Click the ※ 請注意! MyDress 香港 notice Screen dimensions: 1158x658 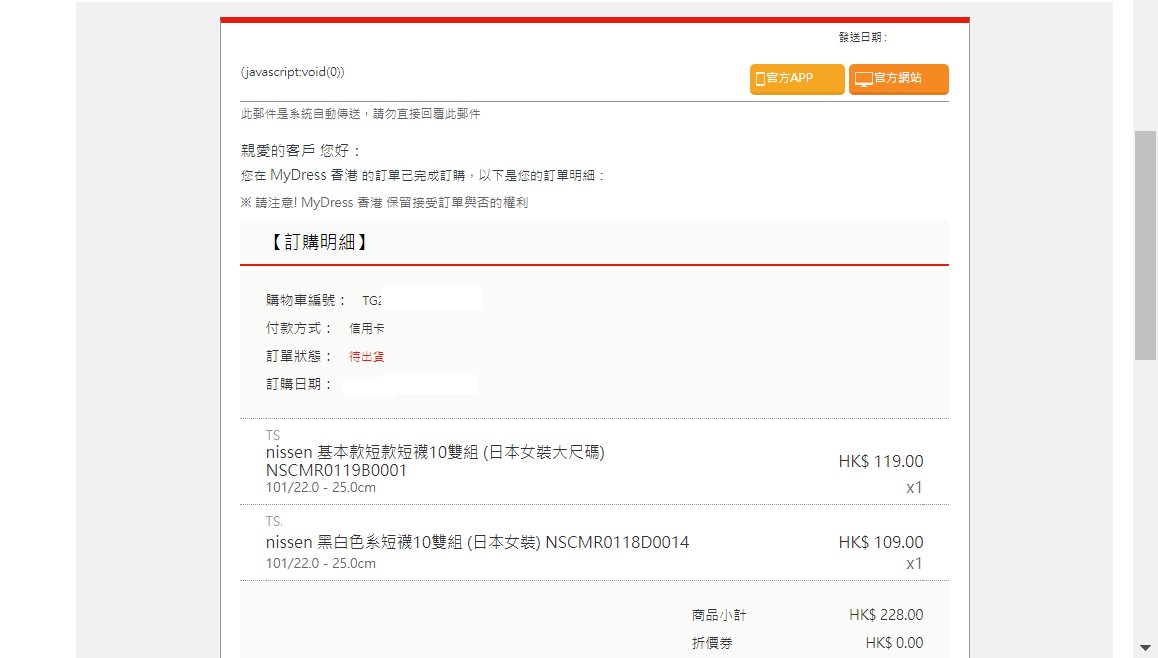coord(384,202)
